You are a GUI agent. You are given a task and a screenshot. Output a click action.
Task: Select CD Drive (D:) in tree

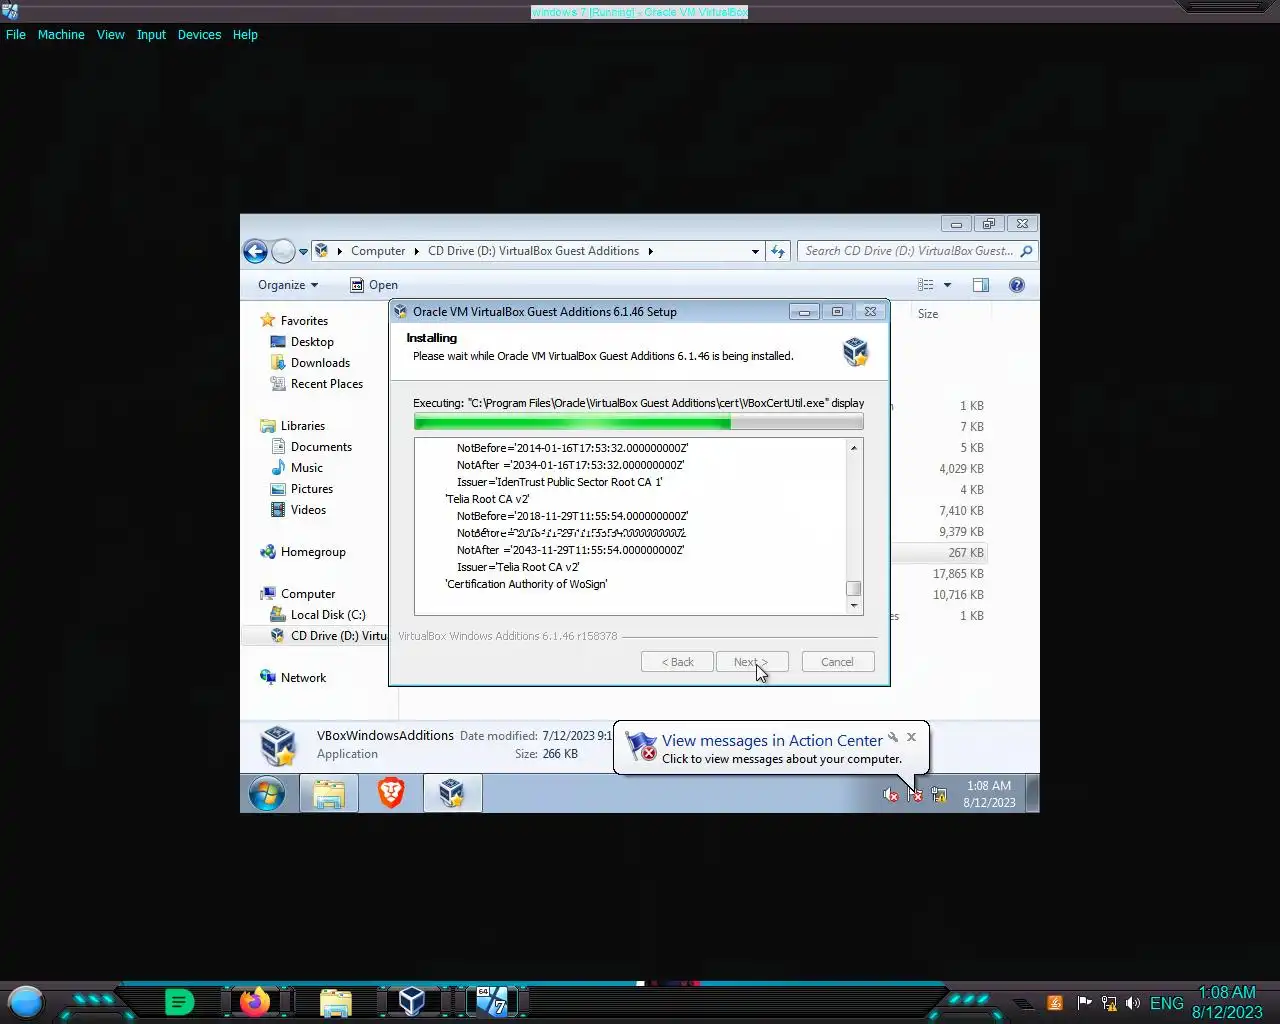[338, 636]
